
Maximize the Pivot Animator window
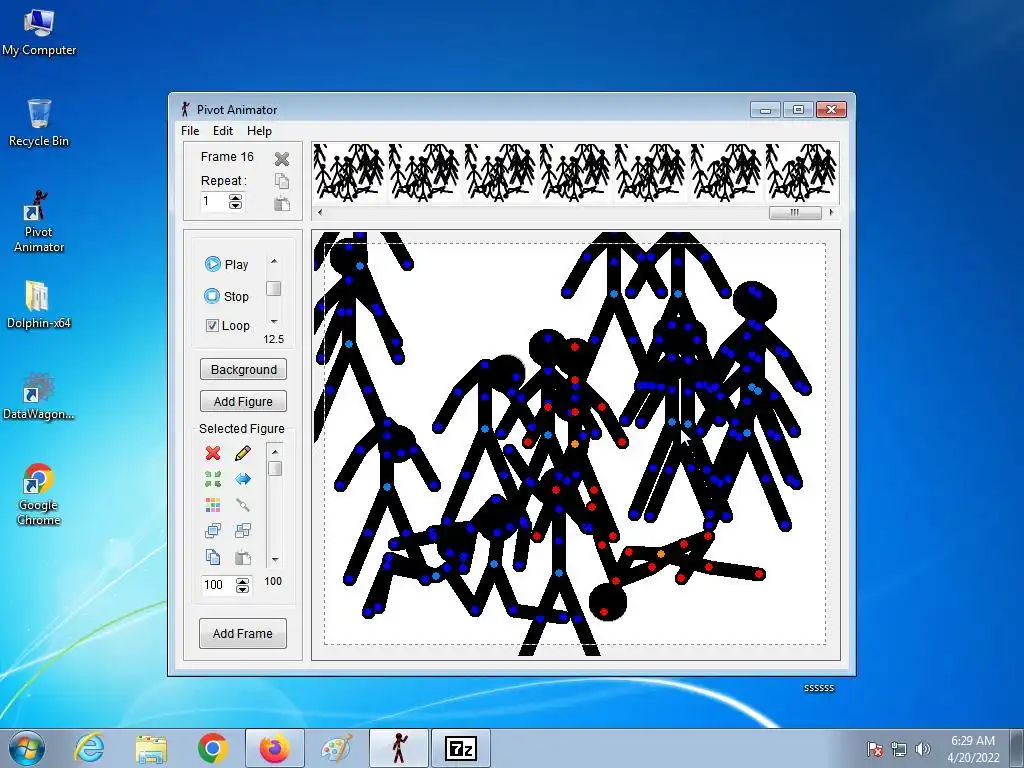click(798, 110)
